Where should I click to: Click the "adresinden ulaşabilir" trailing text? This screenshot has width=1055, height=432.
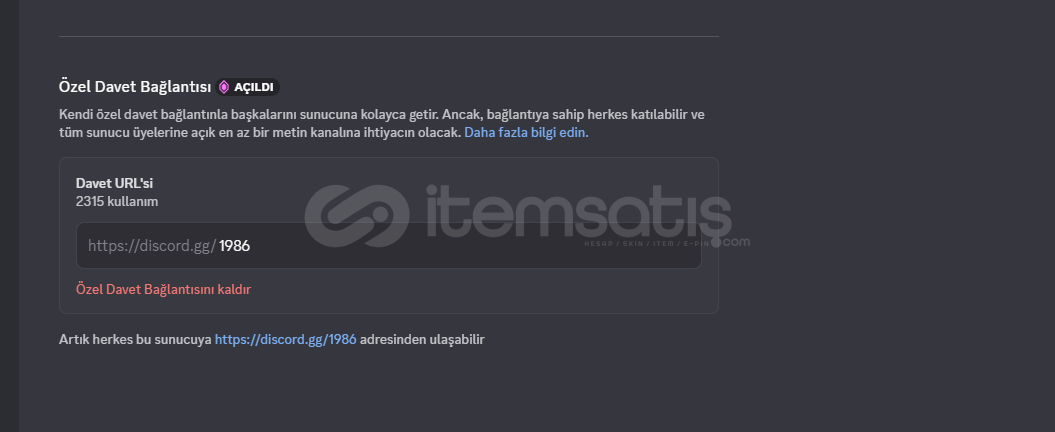pos(422,339)
